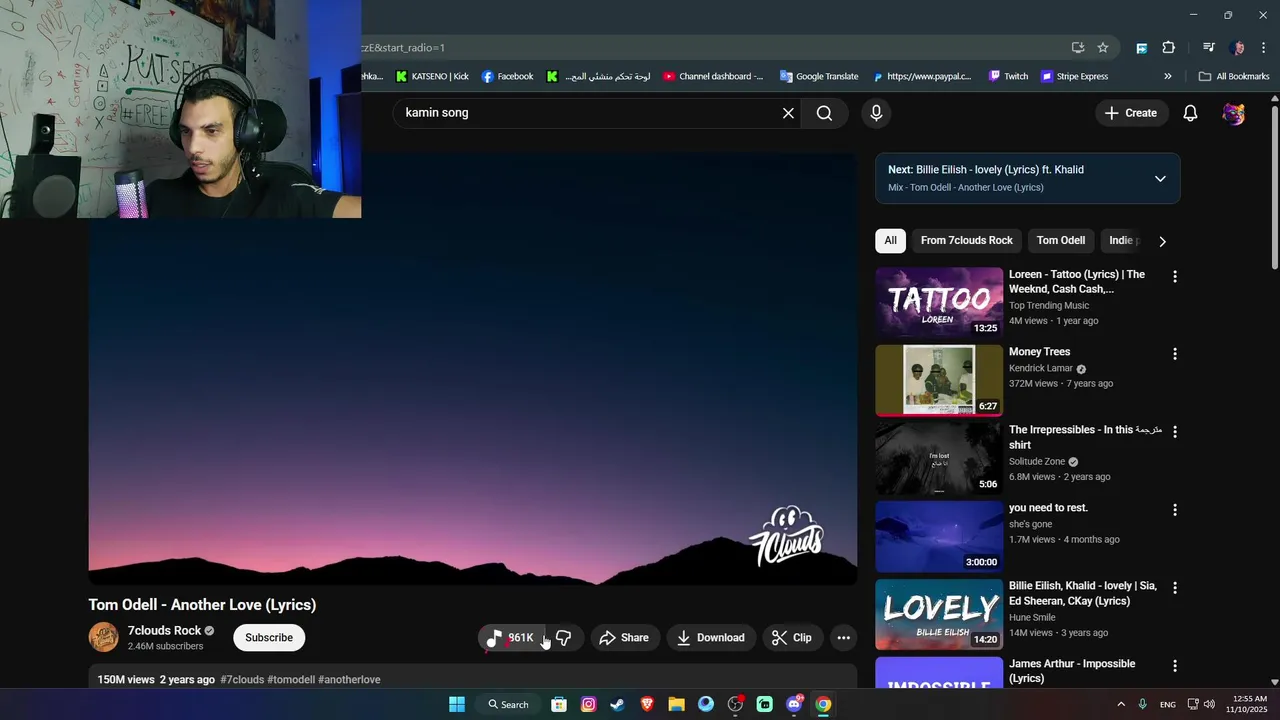Open the KATSENO | Kick bookmark
Image resolution: width=1280 pixels, height=720 pixels.
pyautogui.click(x=432, y=76)
